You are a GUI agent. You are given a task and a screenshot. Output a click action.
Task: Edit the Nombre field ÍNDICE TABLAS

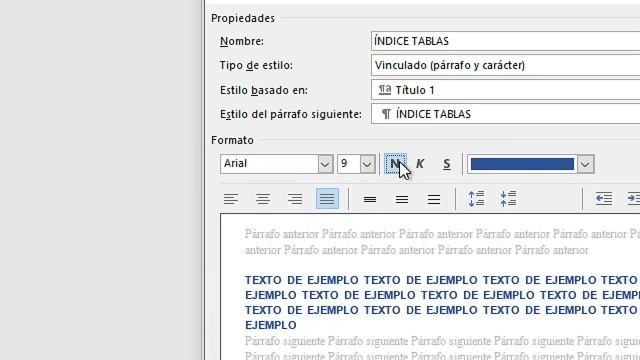coord(505,41)
